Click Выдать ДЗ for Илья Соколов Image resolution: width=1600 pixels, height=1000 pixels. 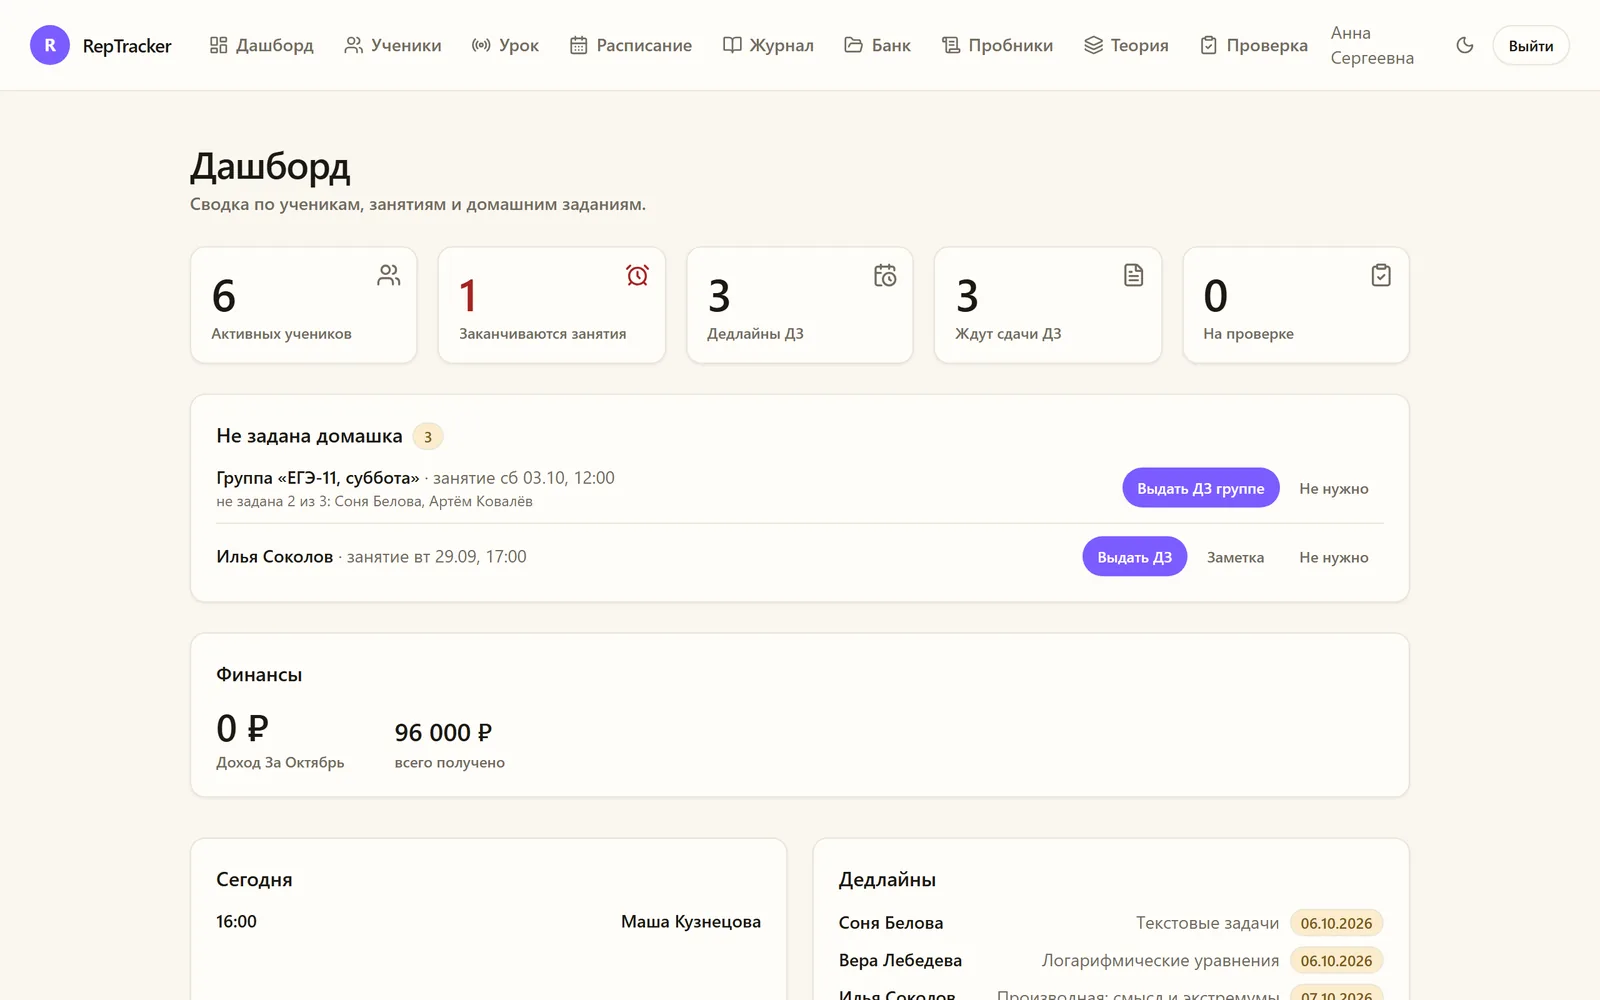pos(1135,557)
